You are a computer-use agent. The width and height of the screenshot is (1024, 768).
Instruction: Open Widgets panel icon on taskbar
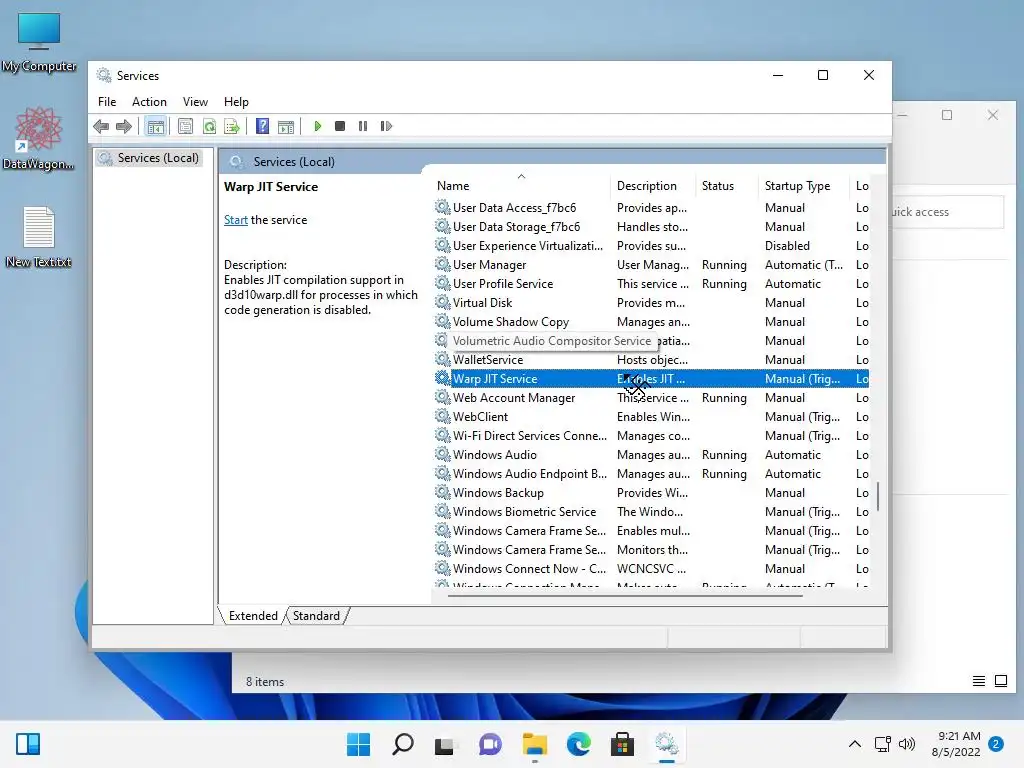point(28,744)
